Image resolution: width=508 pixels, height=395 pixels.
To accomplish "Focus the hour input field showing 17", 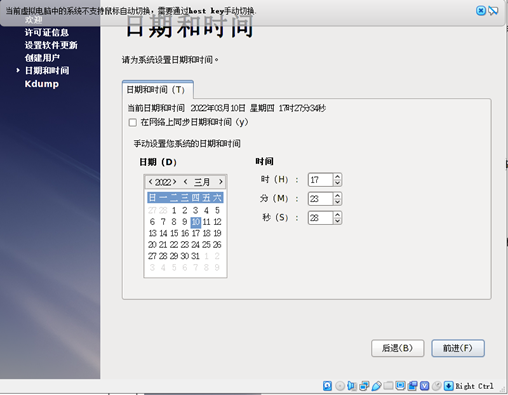I will tap(320, 180).
